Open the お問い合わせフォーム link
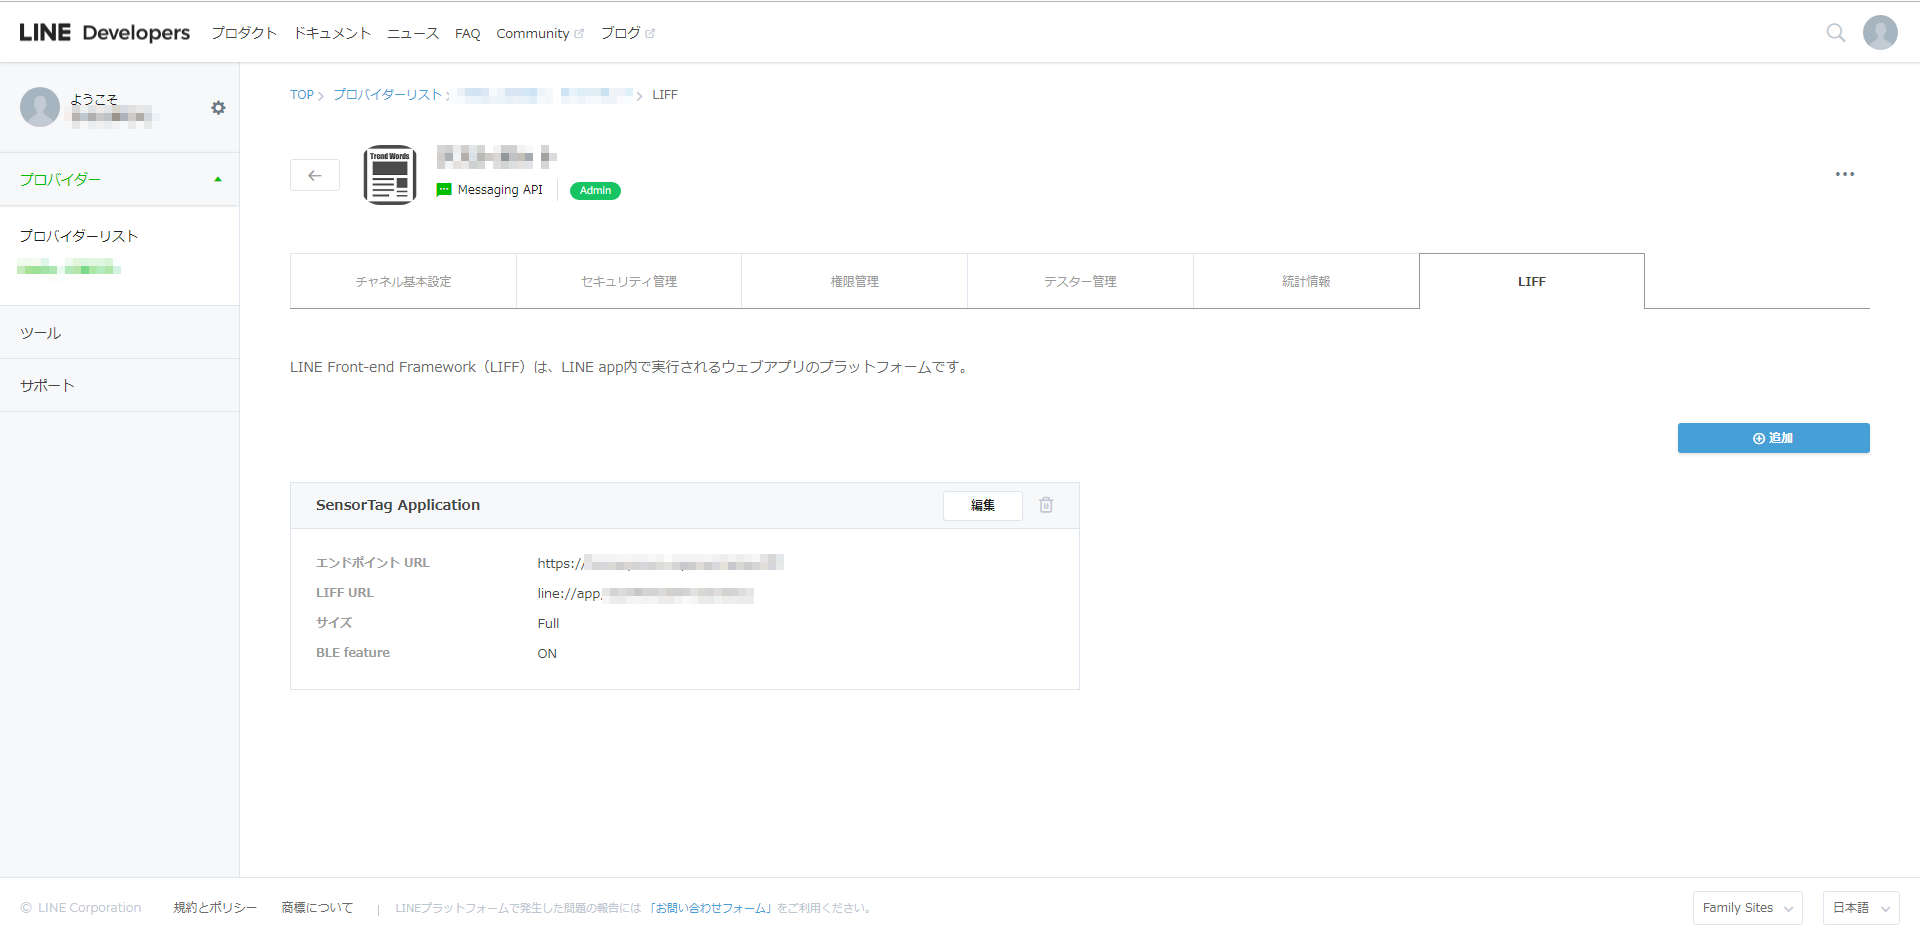Image resolution: width=1920 pixels, height=939 pixels. 711,908
